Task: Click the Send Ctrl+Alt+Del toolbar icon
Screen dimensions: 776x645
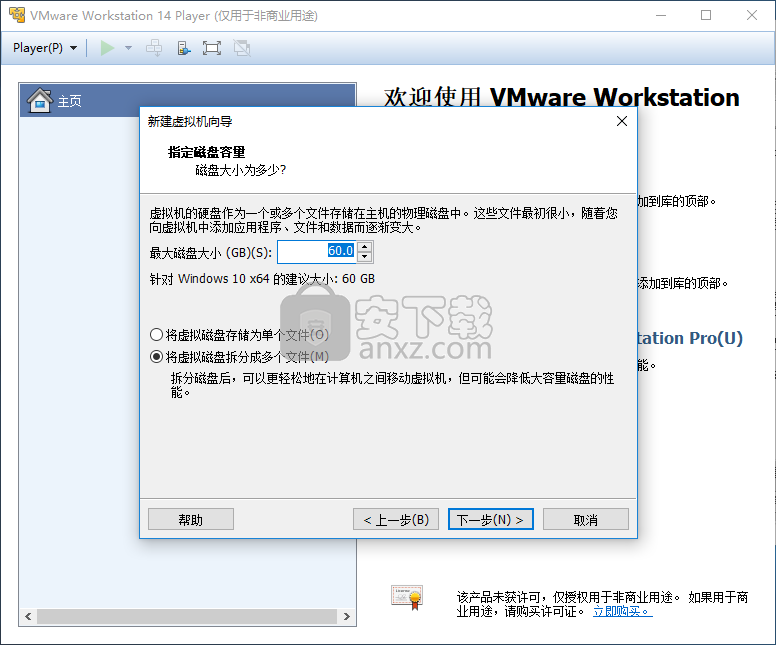Action: pos(154,48)
